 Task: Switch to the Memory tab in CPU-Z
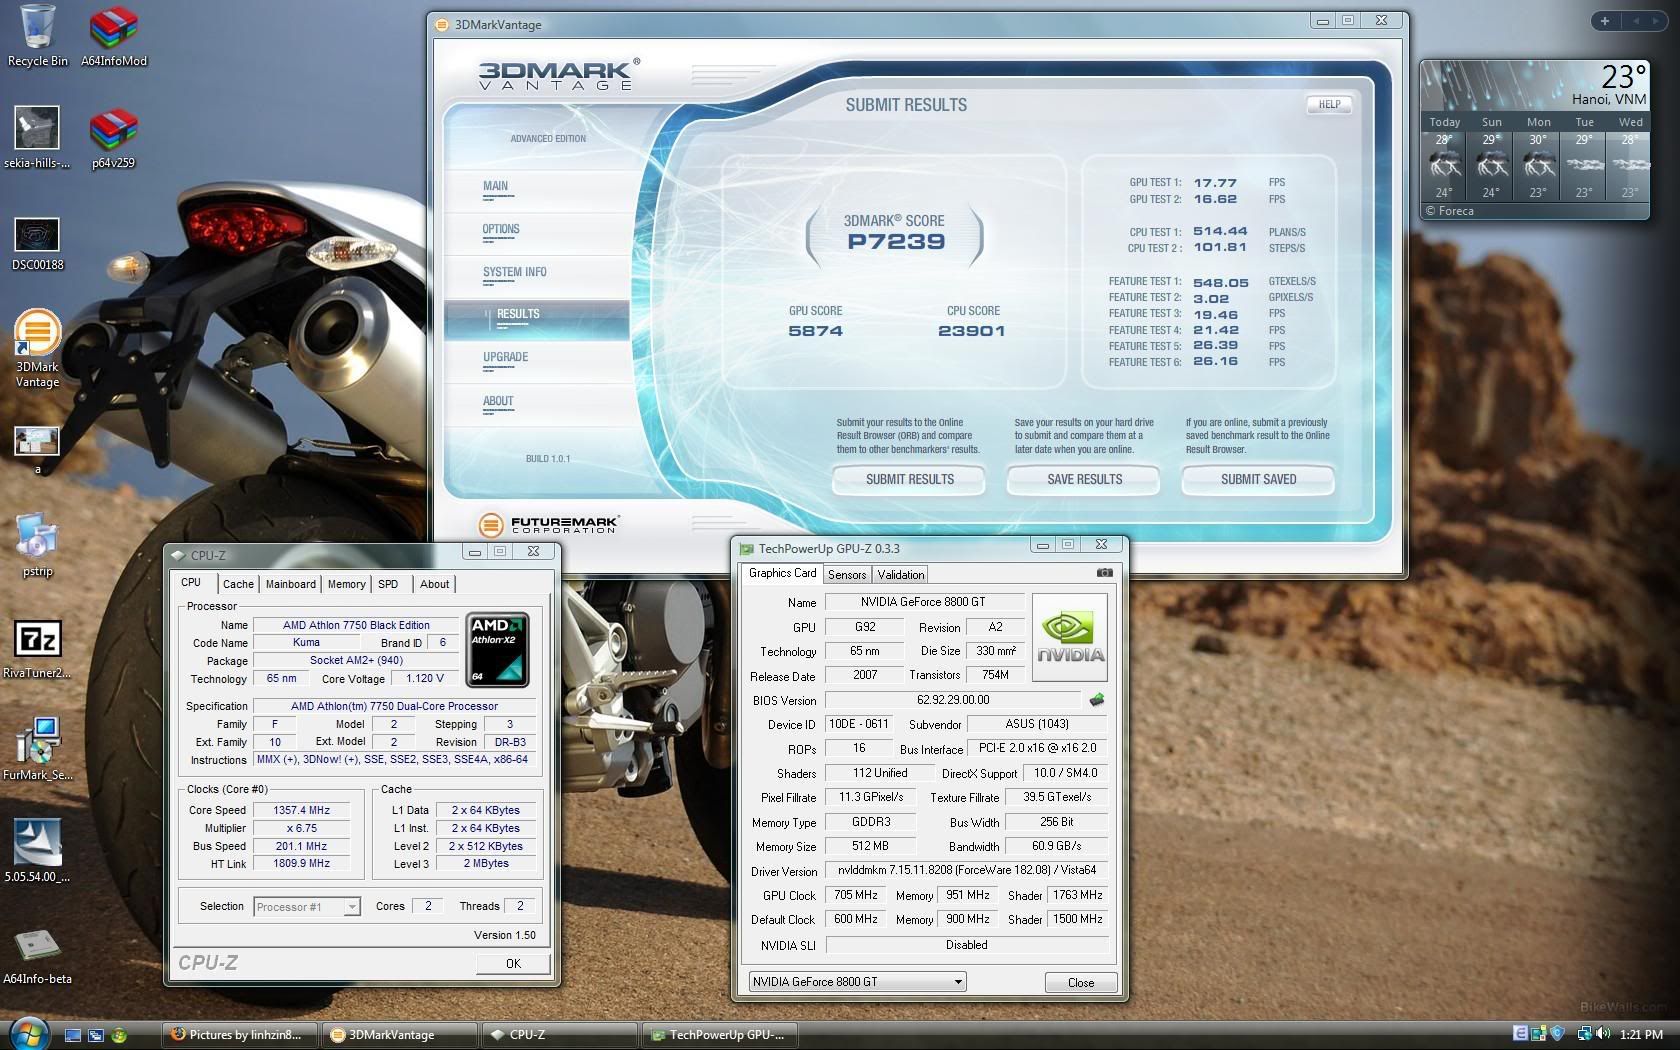pyautogui.click(x=346, y=584)
